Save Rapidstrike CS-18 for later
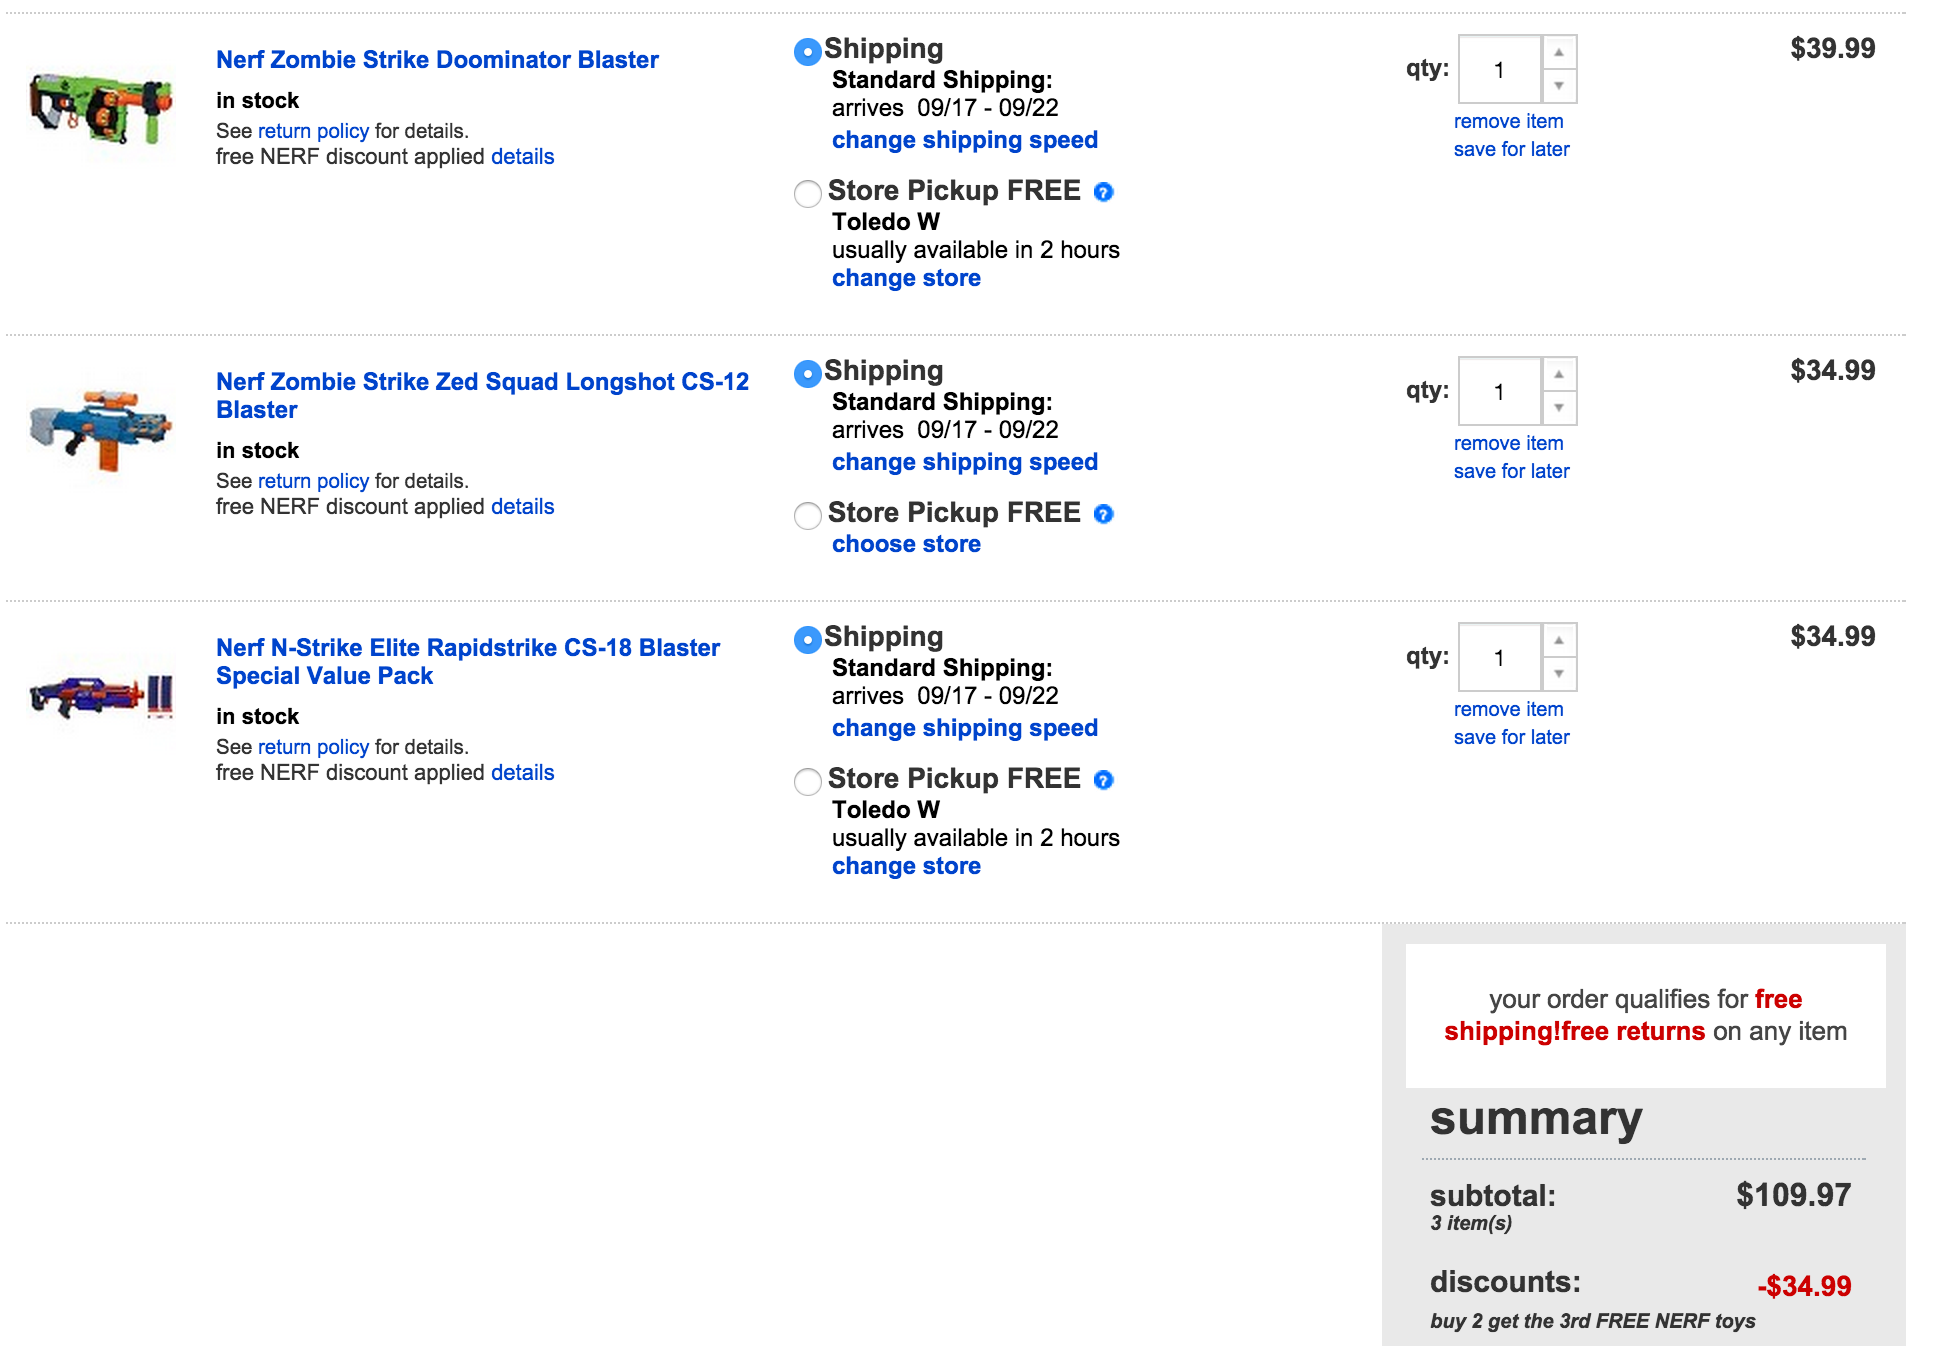 coord(1511,737)
